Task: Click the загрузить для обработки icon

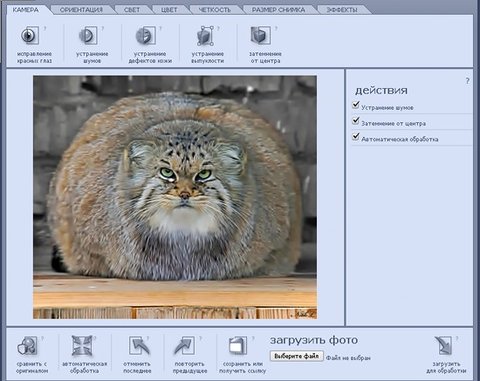Action: click(x=444, y=346)
